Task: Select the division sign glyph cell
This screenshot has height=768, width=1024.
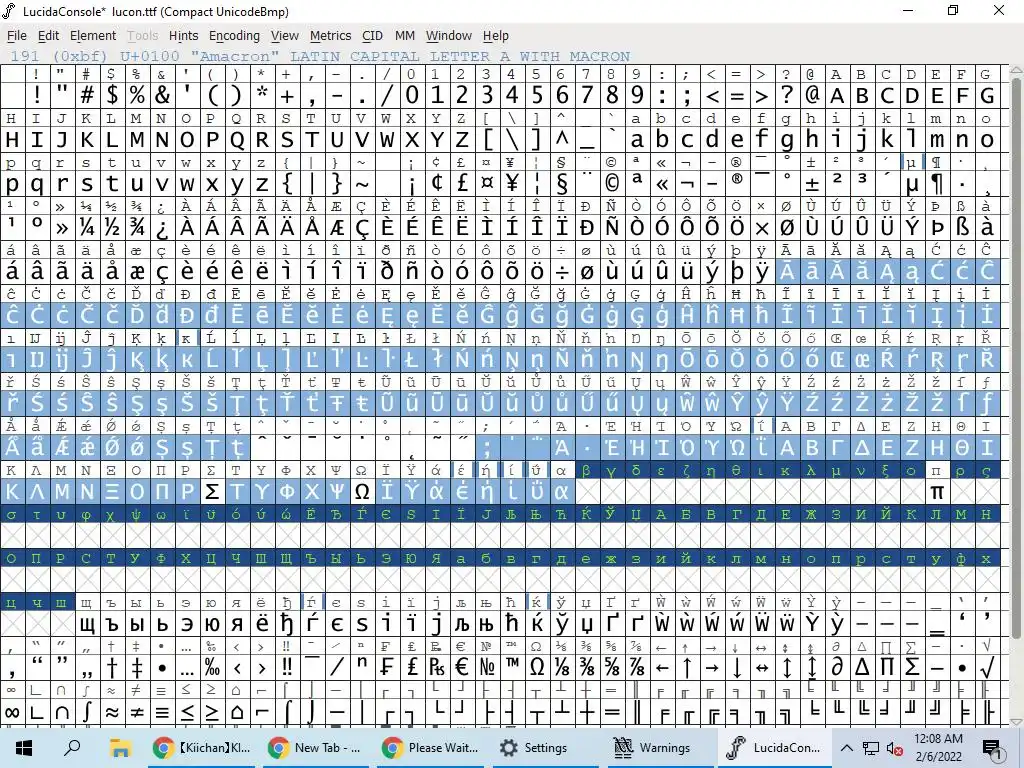Action: tap(562, 271)
